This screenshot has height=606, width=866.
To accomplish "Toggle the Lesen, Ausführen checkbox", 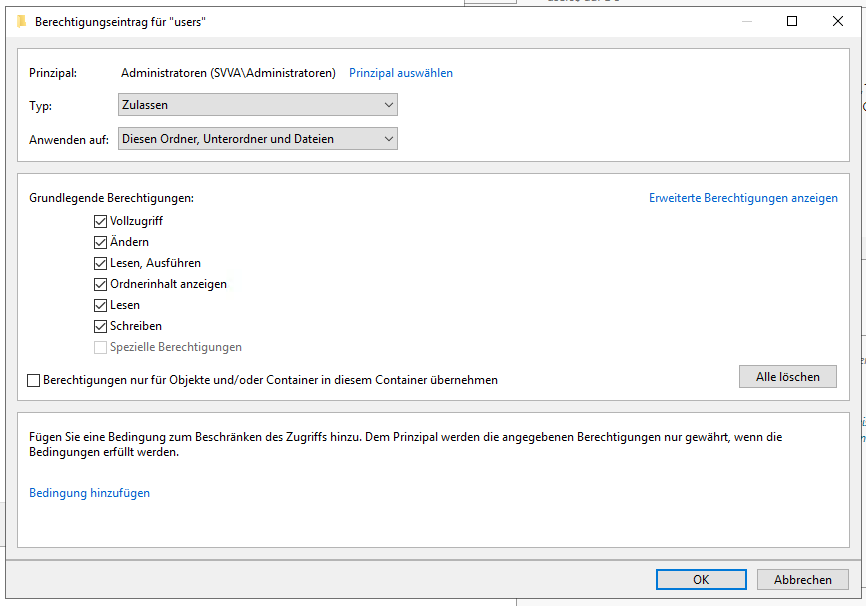I will point(100,264).
